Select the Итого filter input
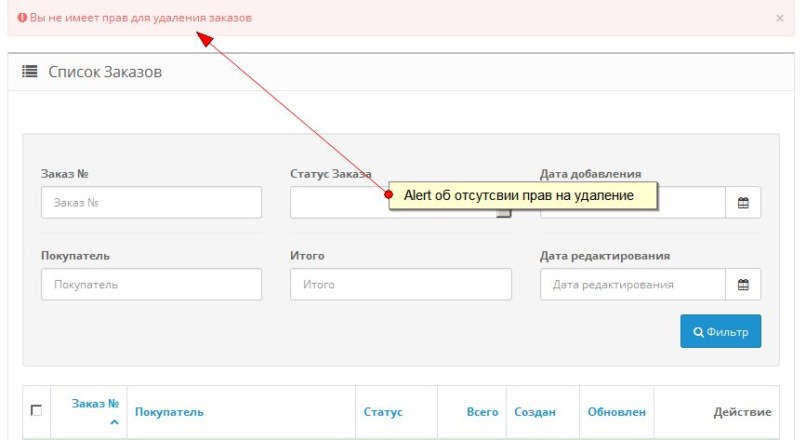 (x=400, y=285)
